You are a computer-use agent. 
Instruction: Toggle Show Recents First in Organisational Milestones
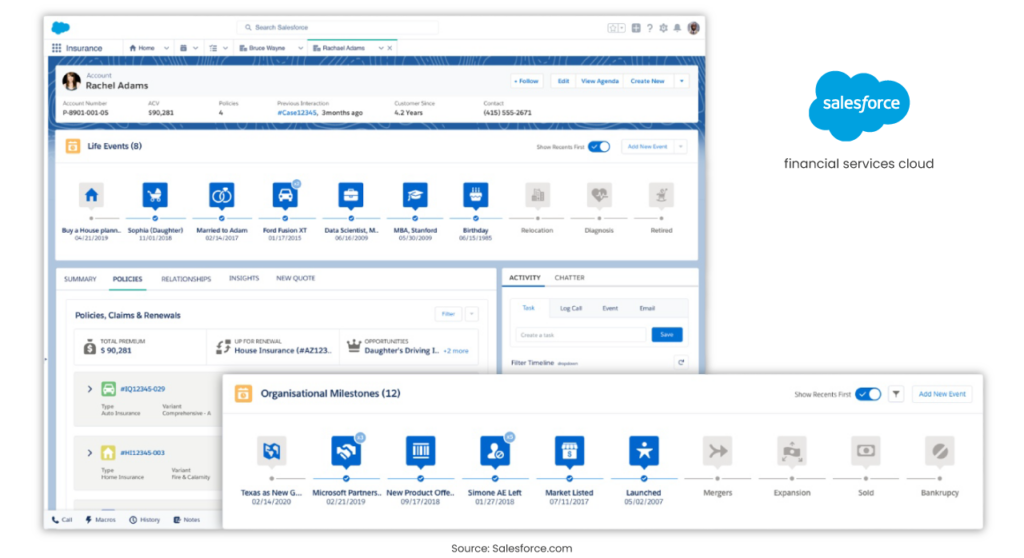point(869,394)
